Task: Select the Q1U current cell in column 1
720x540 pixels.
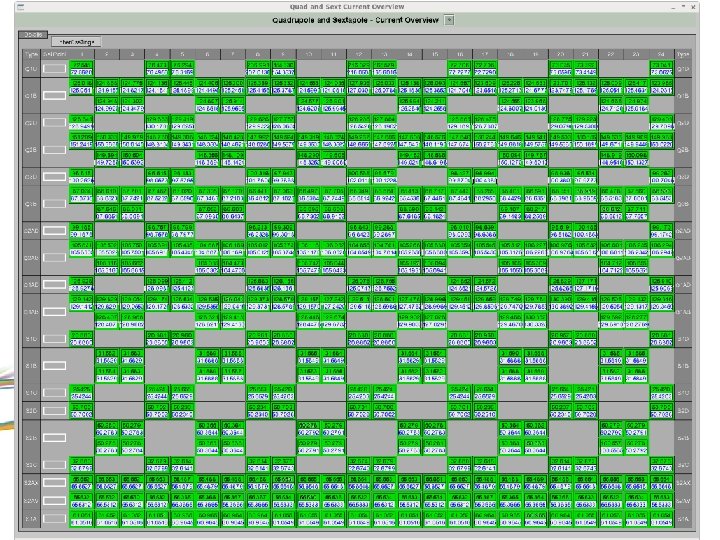Action: pos(81,68)
